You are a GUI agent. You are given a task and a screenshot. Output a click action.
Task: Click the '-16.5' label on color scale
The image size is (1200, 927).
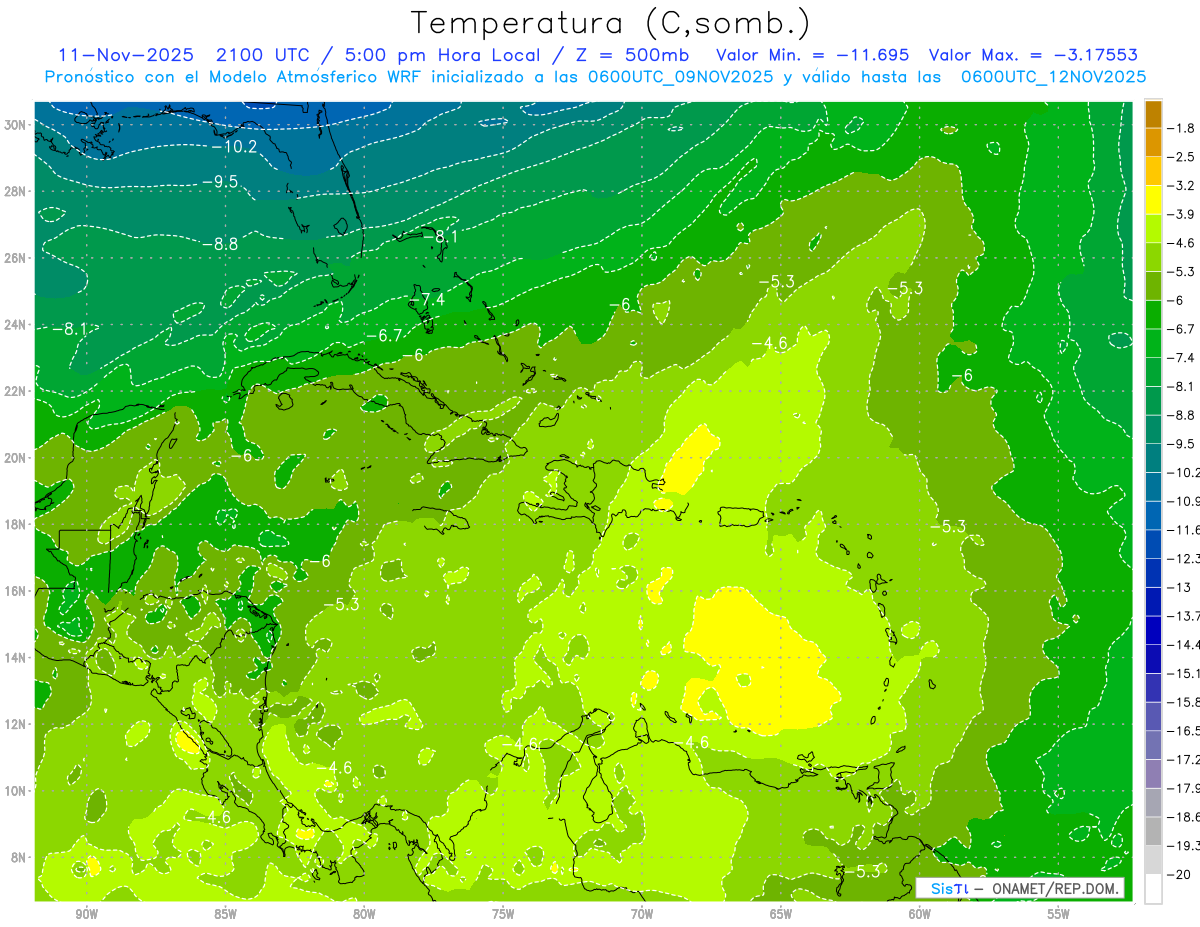tap(1185, 731)
